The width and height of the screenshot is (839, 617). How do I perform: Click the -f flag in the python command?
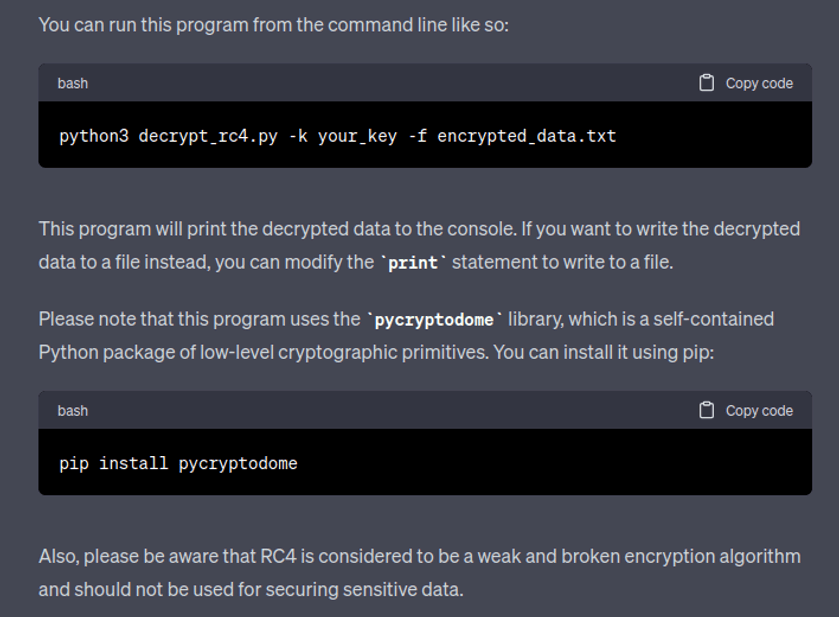click(x=417, y=136)
